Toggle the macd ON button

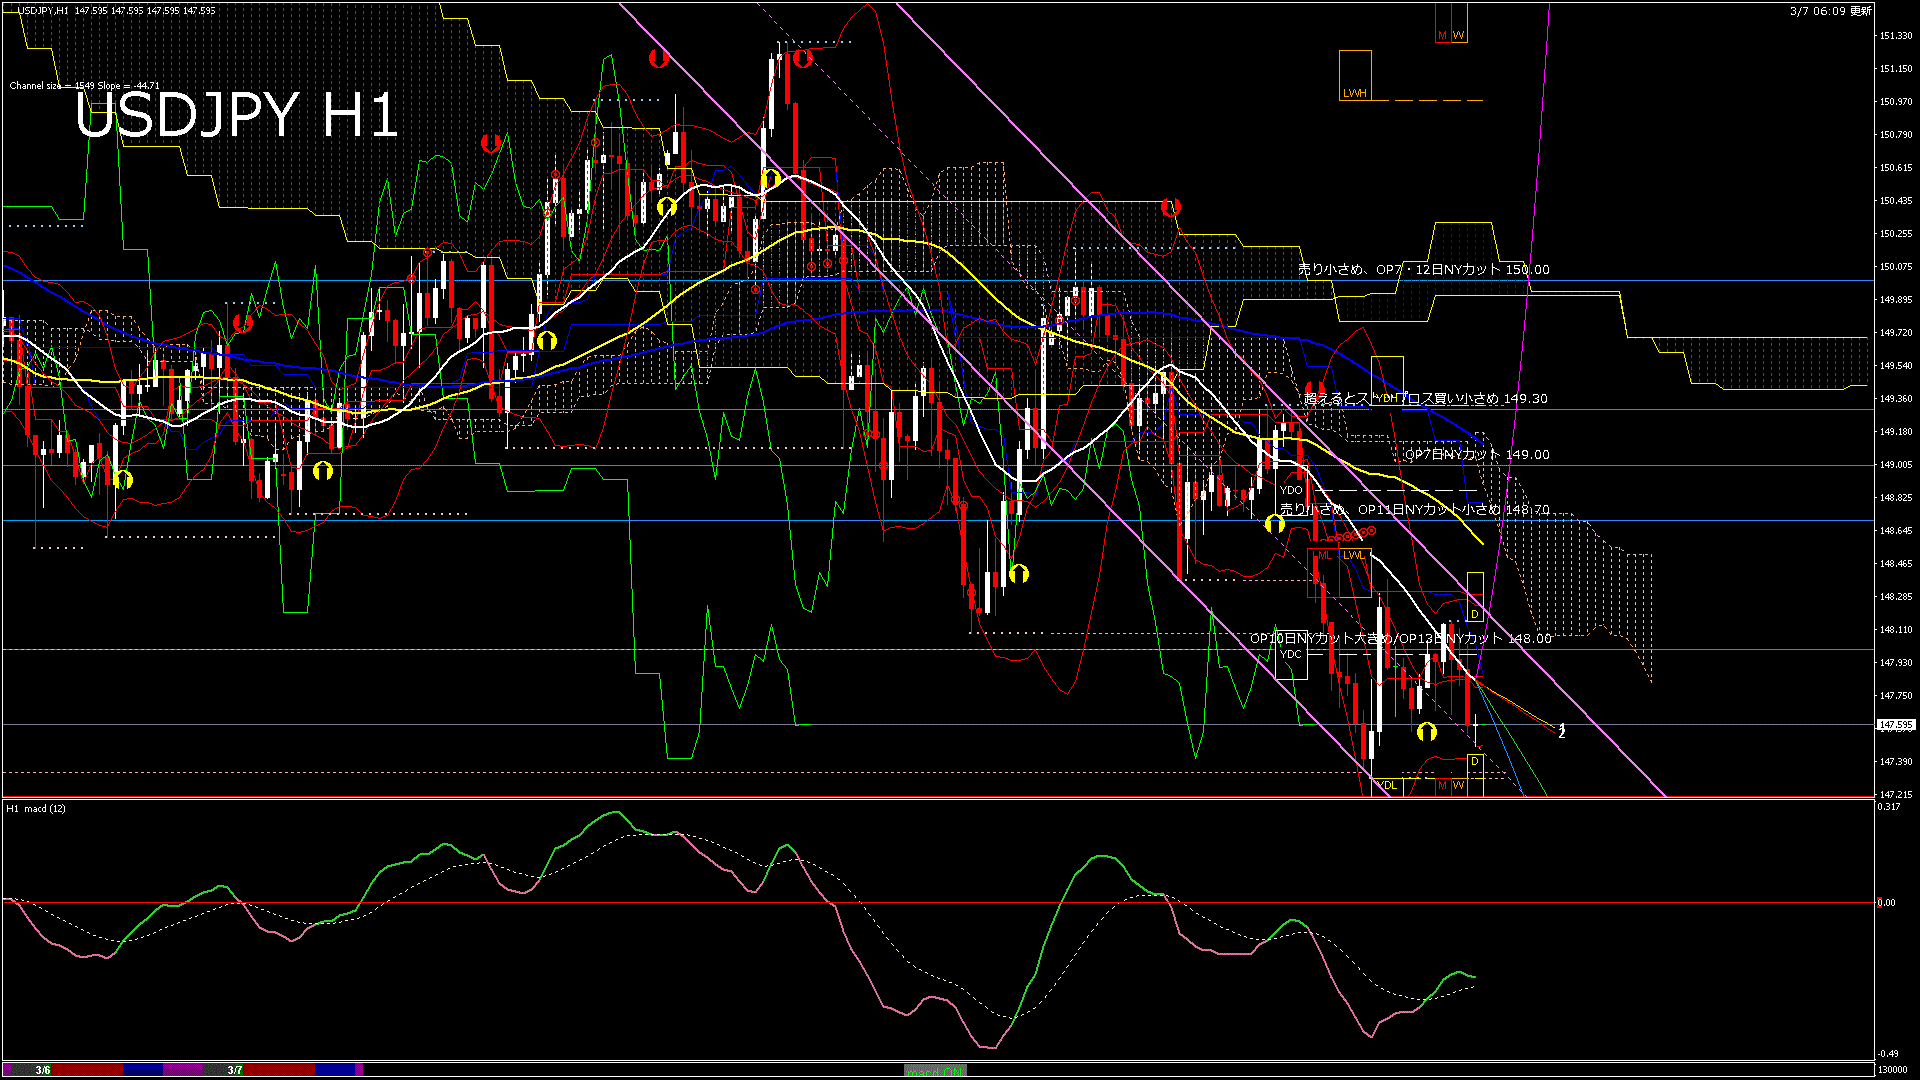coord(935,1071)
